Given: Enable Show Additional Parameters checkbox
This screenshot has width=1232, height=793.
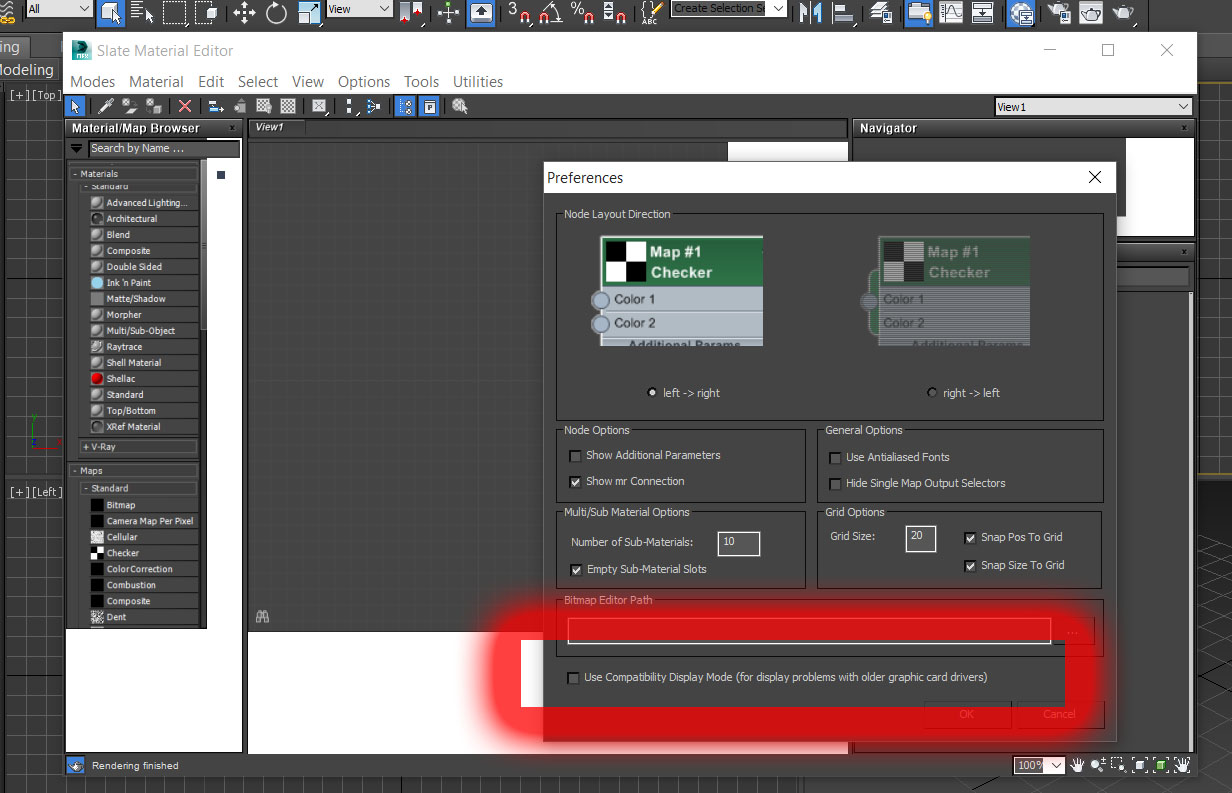Looking at the screenshot, I should coord(575,456).
